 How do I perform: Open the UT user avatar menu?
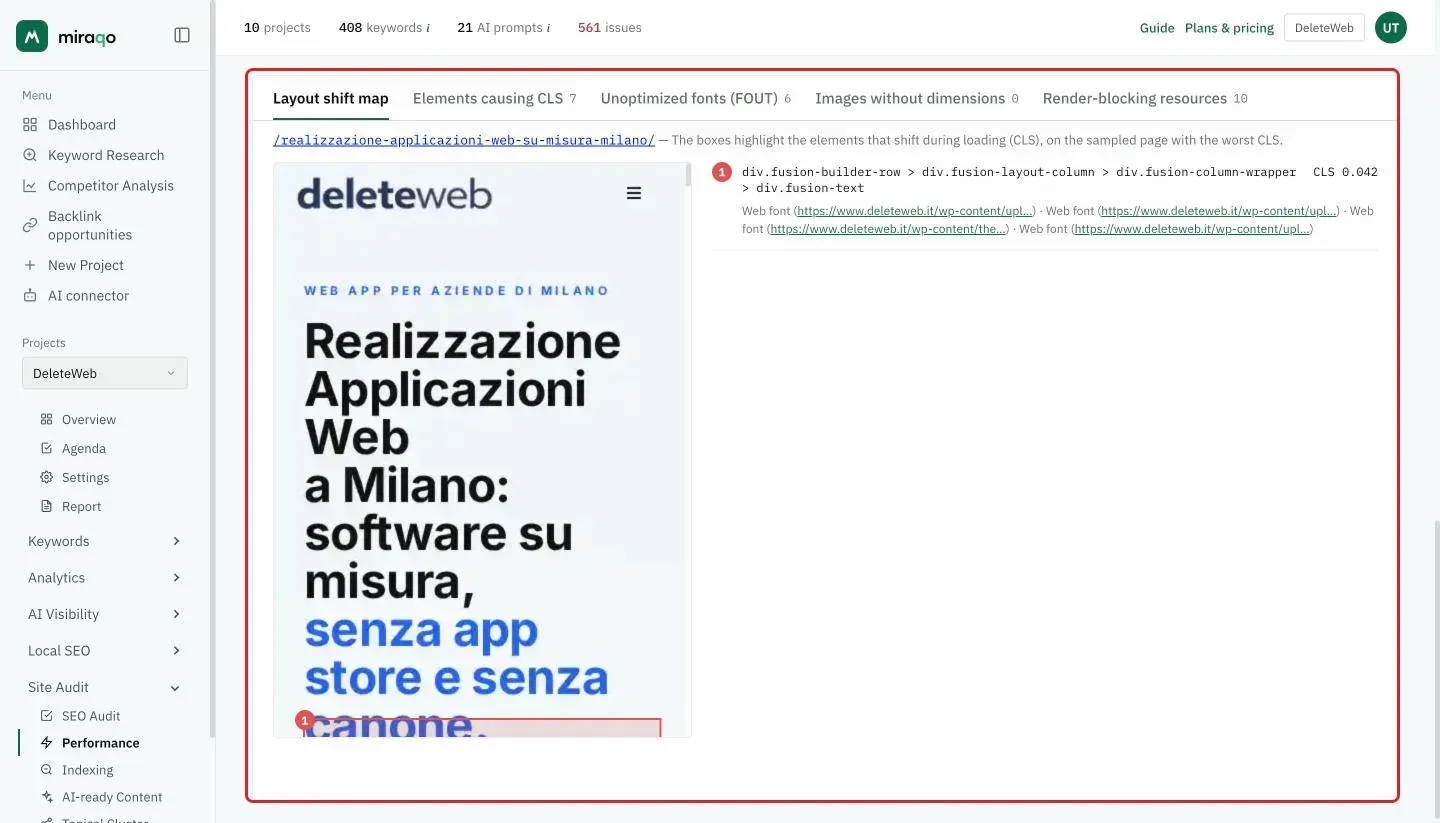(1391, 28)
